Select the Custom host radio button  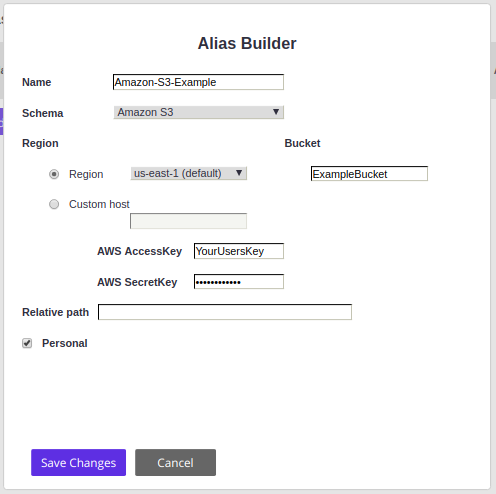54,204
